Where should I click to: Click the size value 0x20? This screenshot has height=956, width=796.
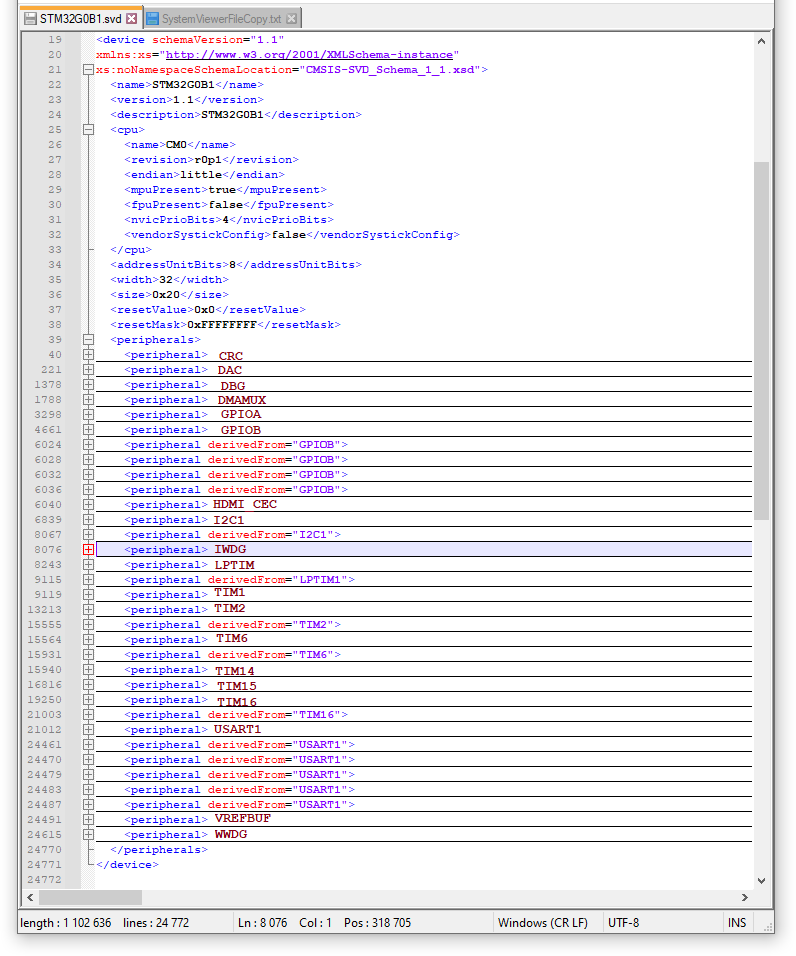(x=166, y=294)
